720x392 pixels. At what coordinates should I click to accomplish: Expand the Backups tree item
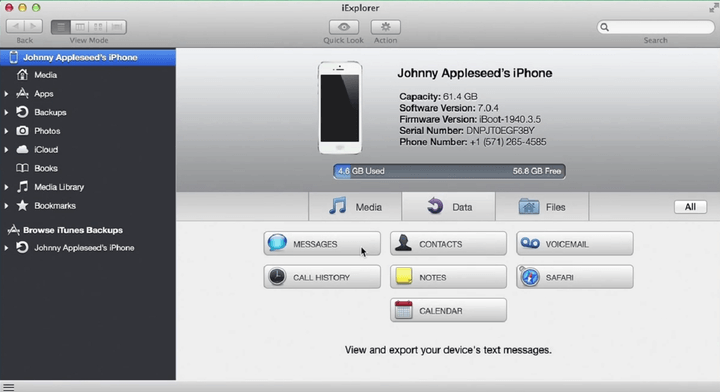[x=6, y=112]
